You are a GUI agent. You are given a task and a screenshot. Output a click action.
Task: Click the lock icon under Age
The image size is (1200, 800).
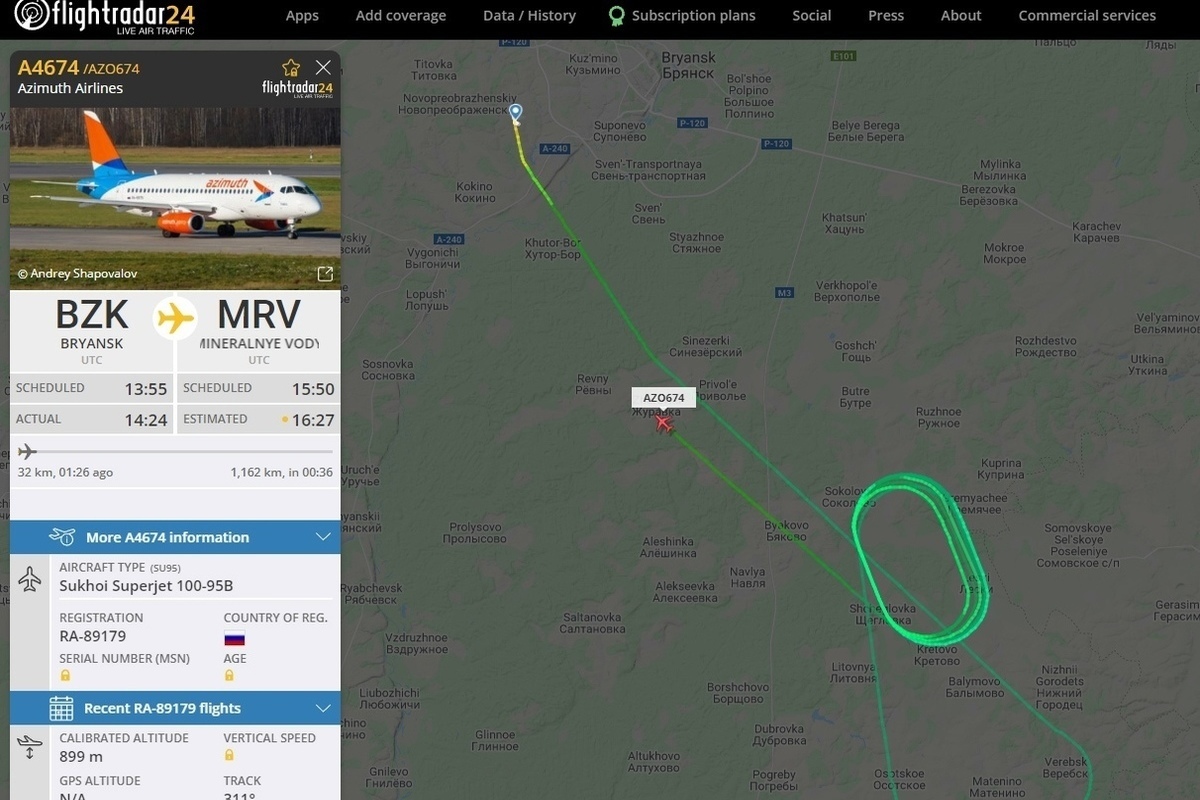click(x=229, y=675)
